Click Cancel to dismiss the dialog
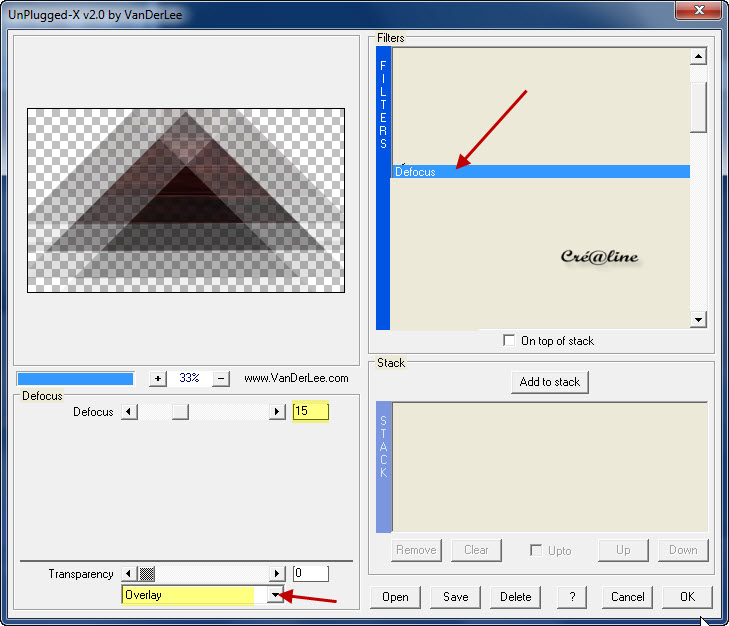 pos(627,597)
